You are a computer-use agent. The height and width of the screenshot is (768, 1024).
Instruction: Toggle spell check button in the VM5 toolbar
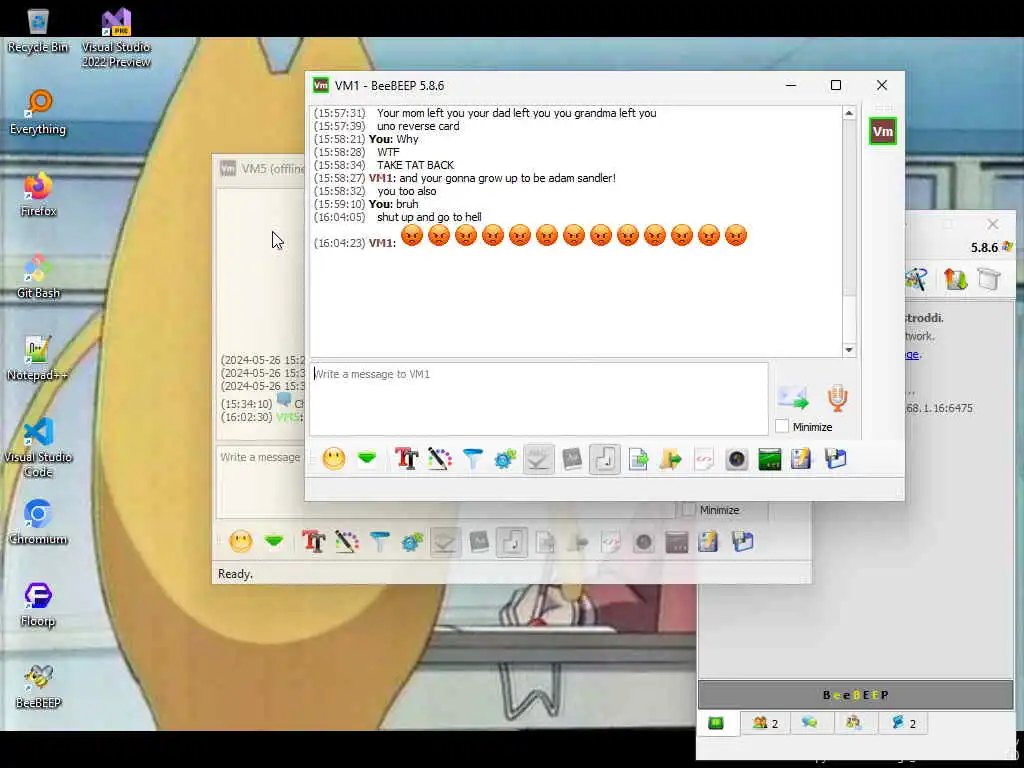pyautogui.click(x=445, y=542)
